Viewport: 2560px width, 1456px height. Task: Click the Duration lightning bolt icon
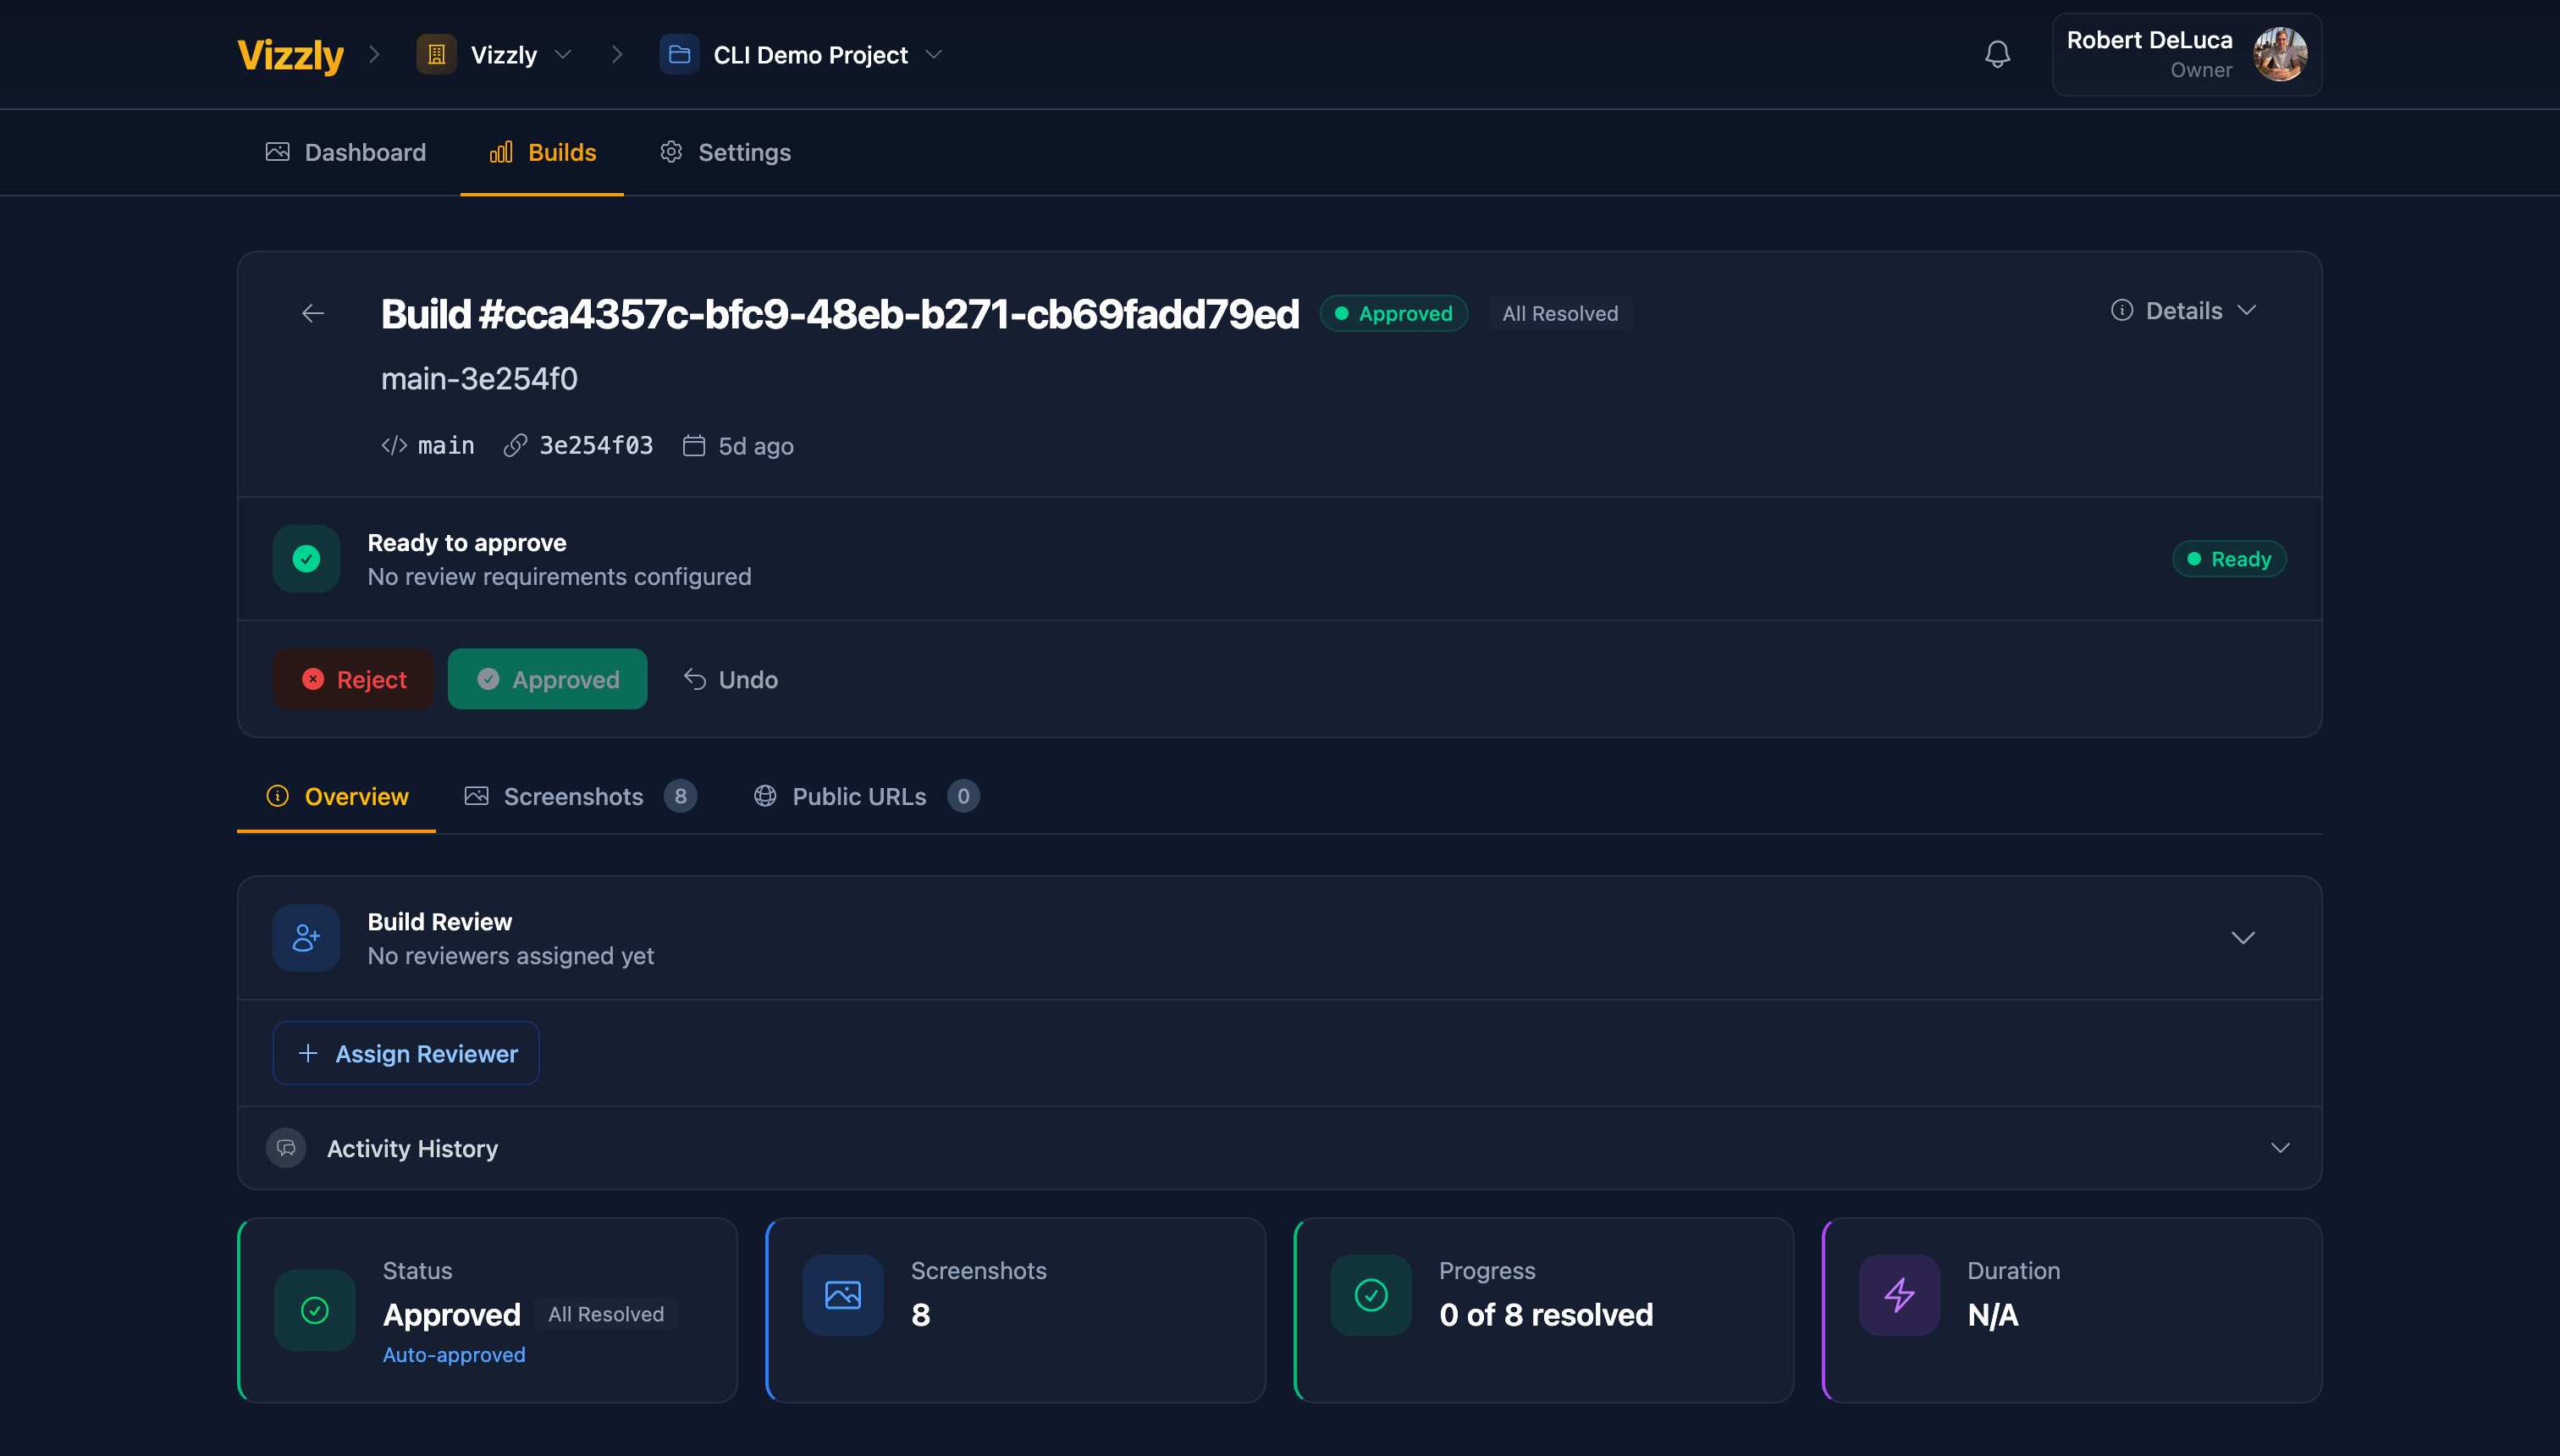coord(1898,1294)
